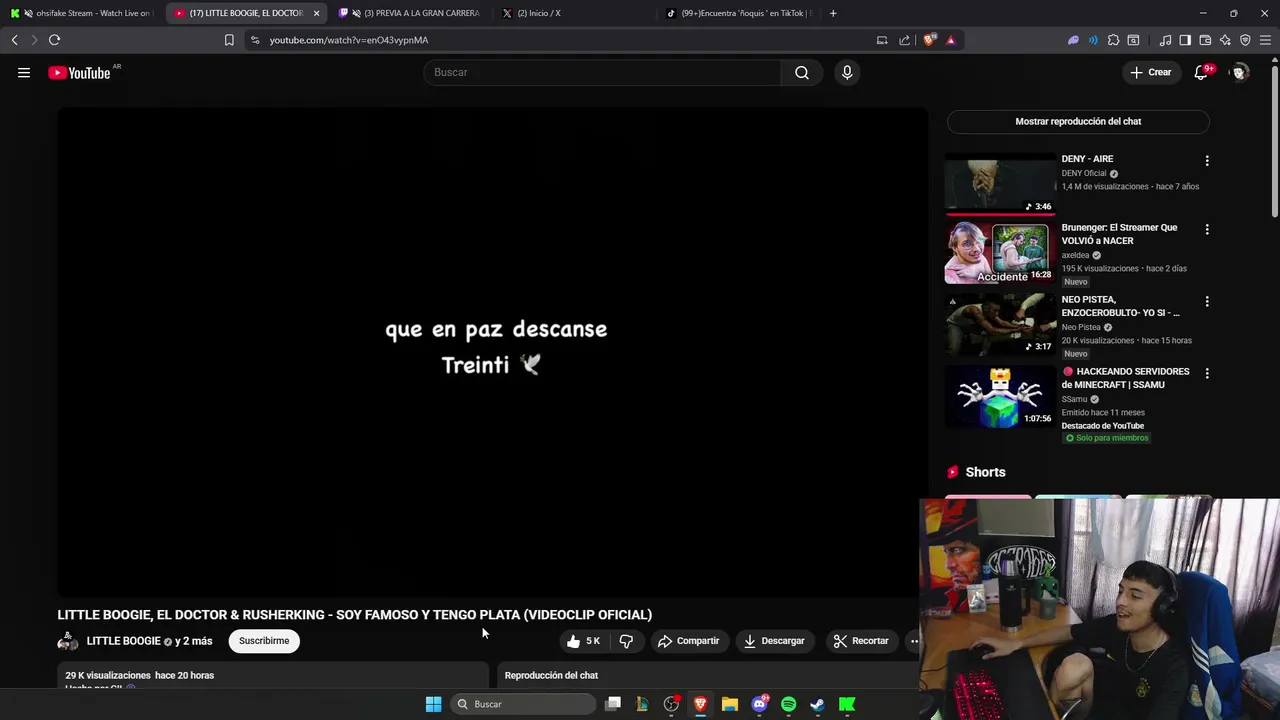Click the Suscribirme button
Screen dimensions: 1280x720
click(264, 641)
